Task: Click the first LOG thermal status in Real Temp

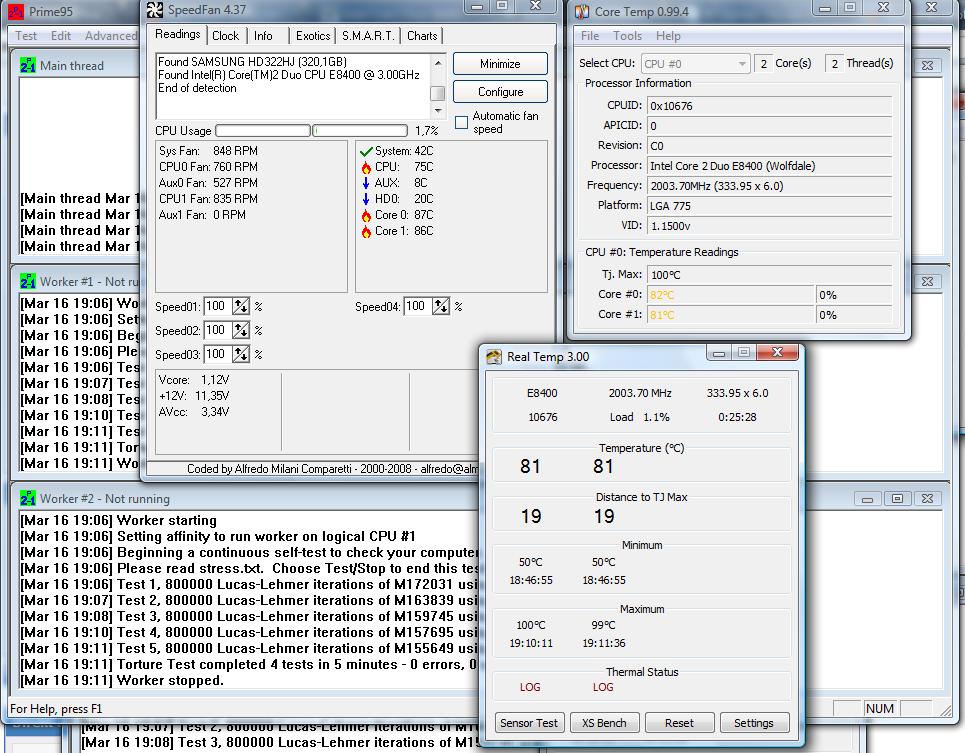Action: pyautogui.click(x=530, y=687)
